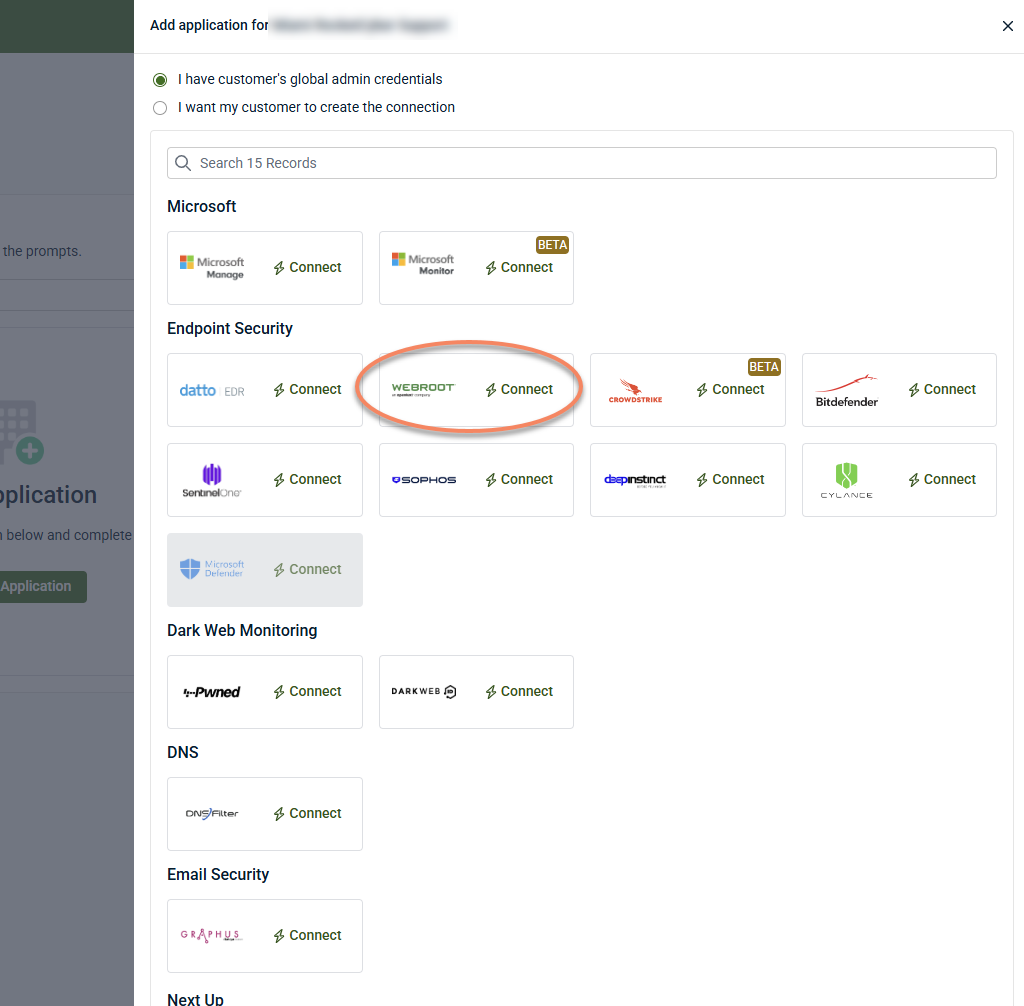
Task: Click the BETA badge on CrowdStrike
Action: pos(763,367)
